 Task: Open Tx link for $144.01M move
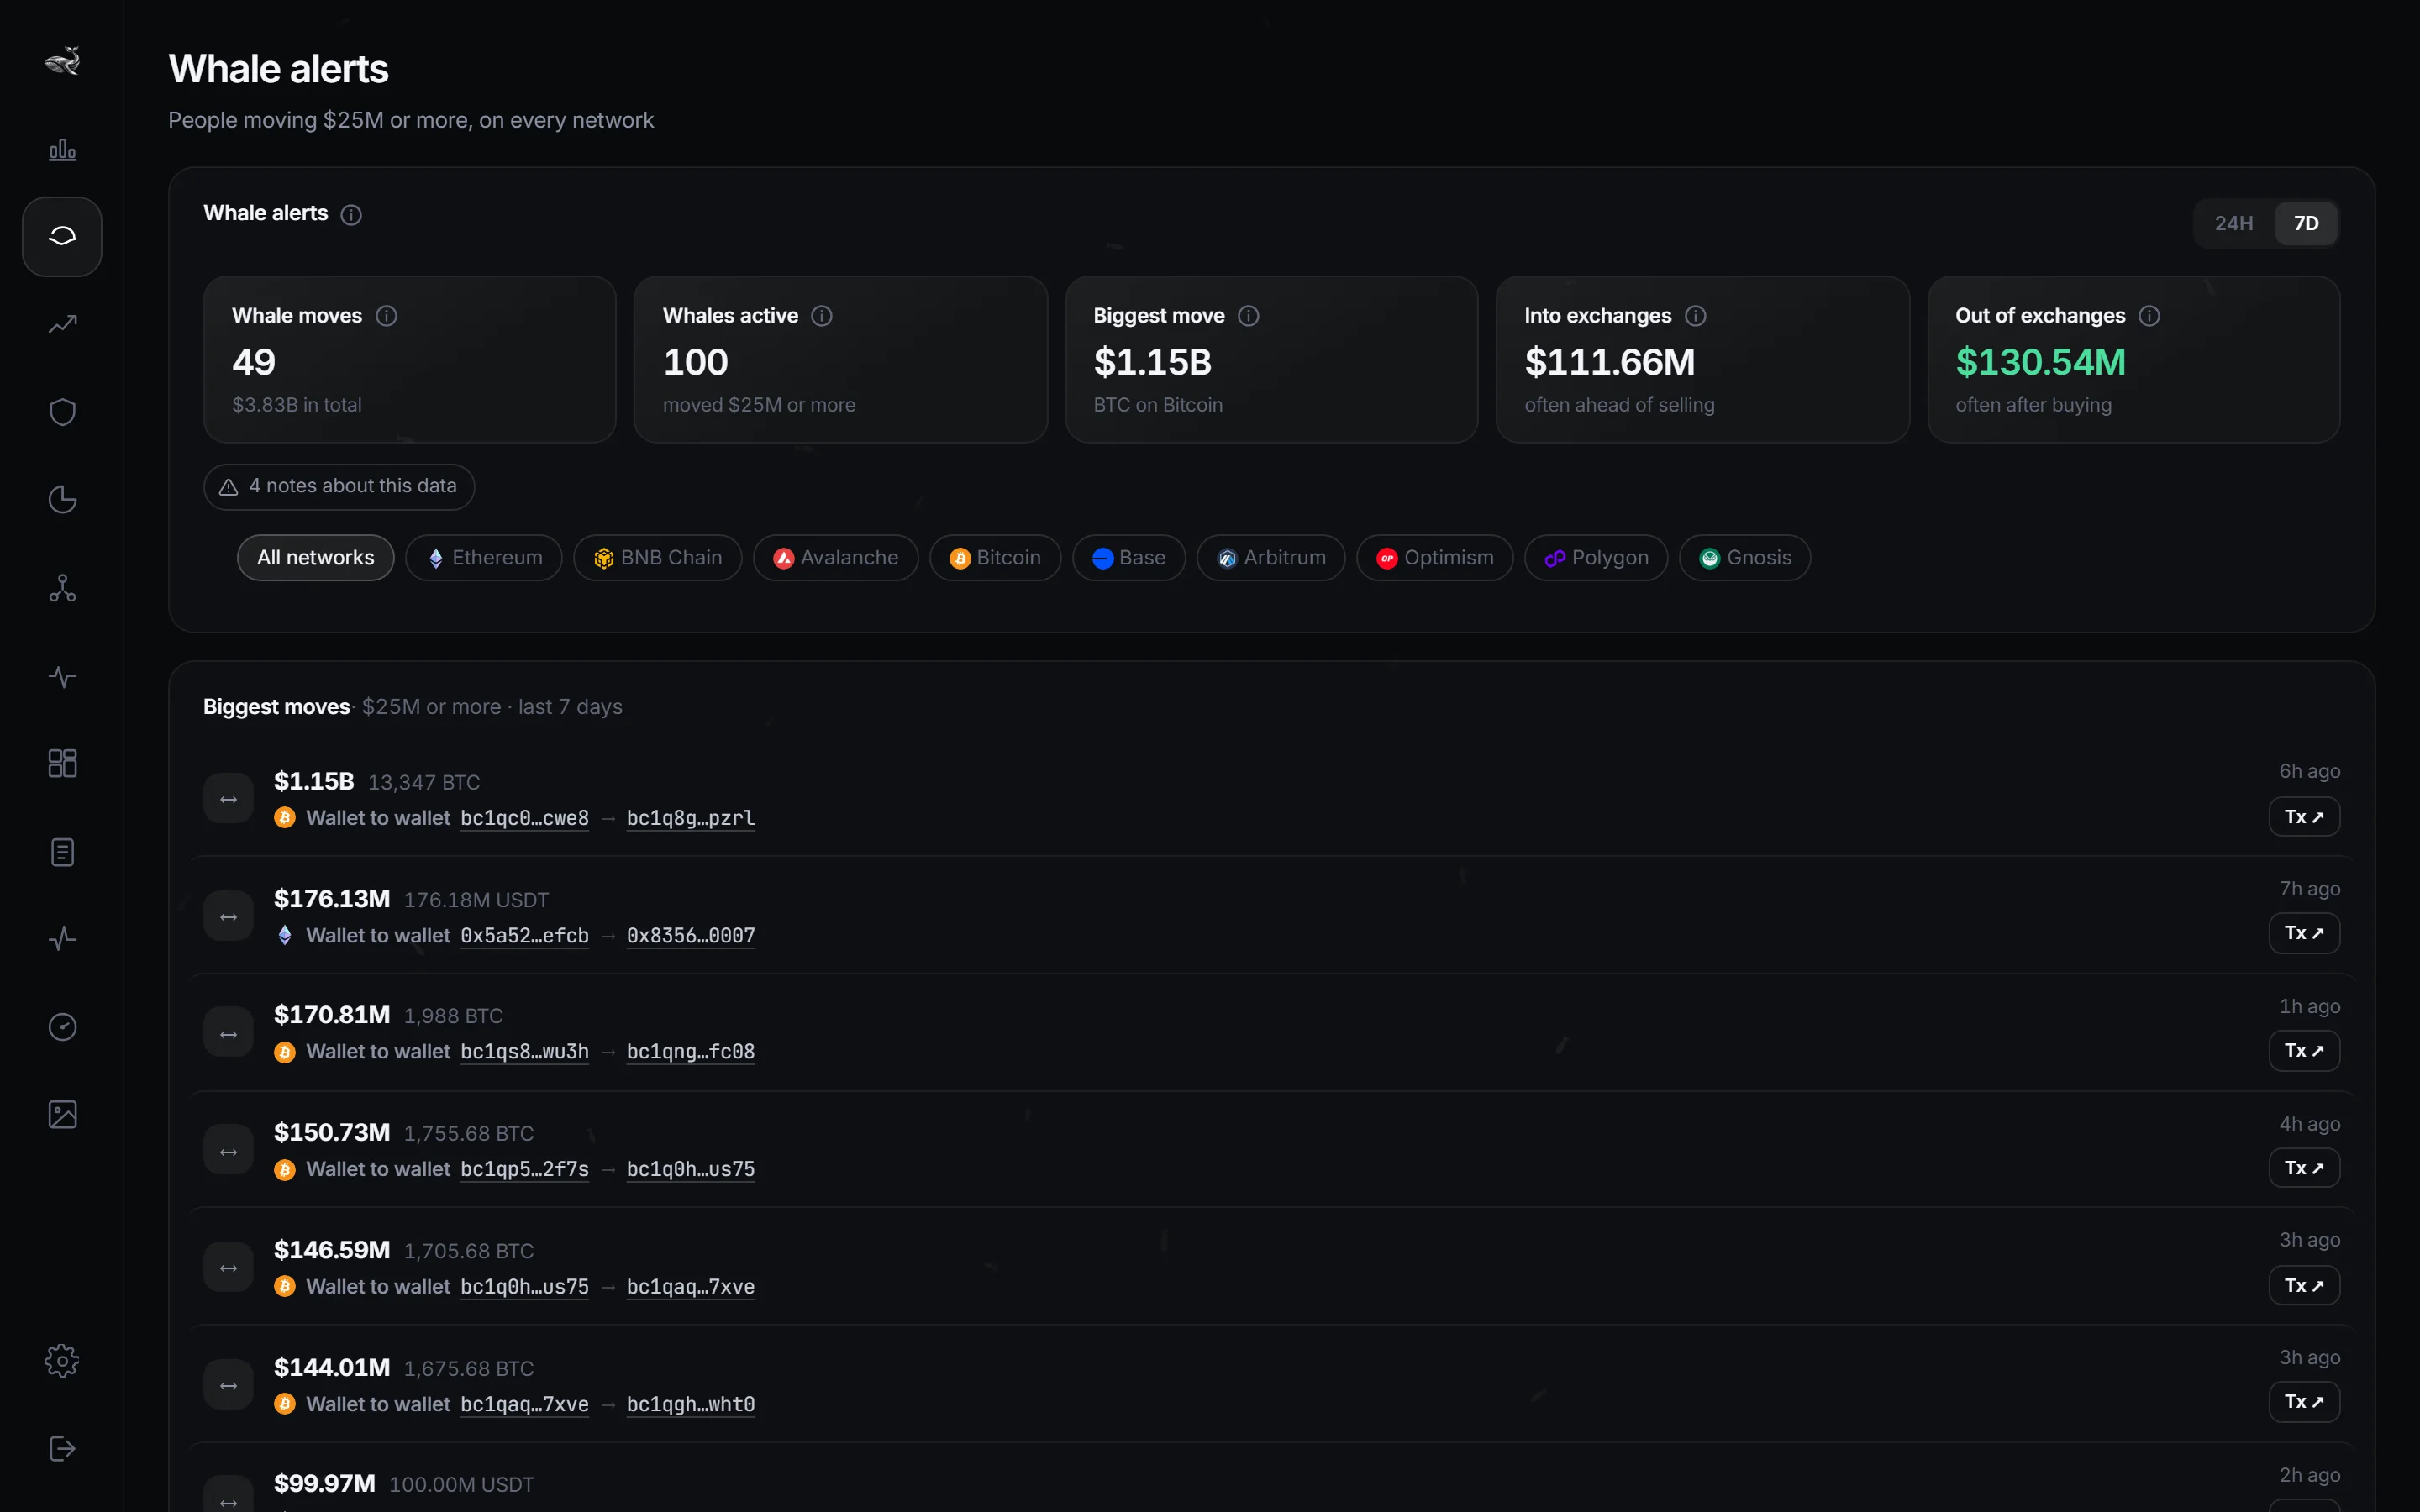click(2304, 1402)
